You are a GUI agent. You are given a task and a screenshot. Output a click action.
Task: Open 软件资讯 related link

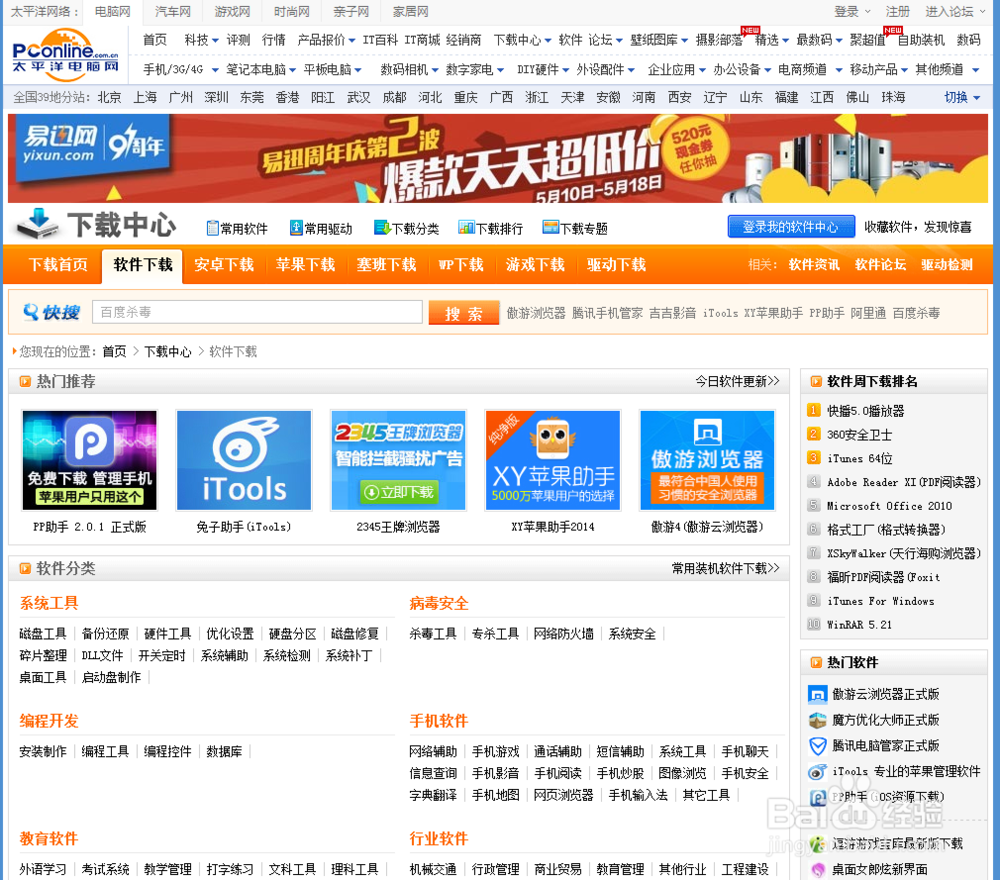(x=814, y=265)
